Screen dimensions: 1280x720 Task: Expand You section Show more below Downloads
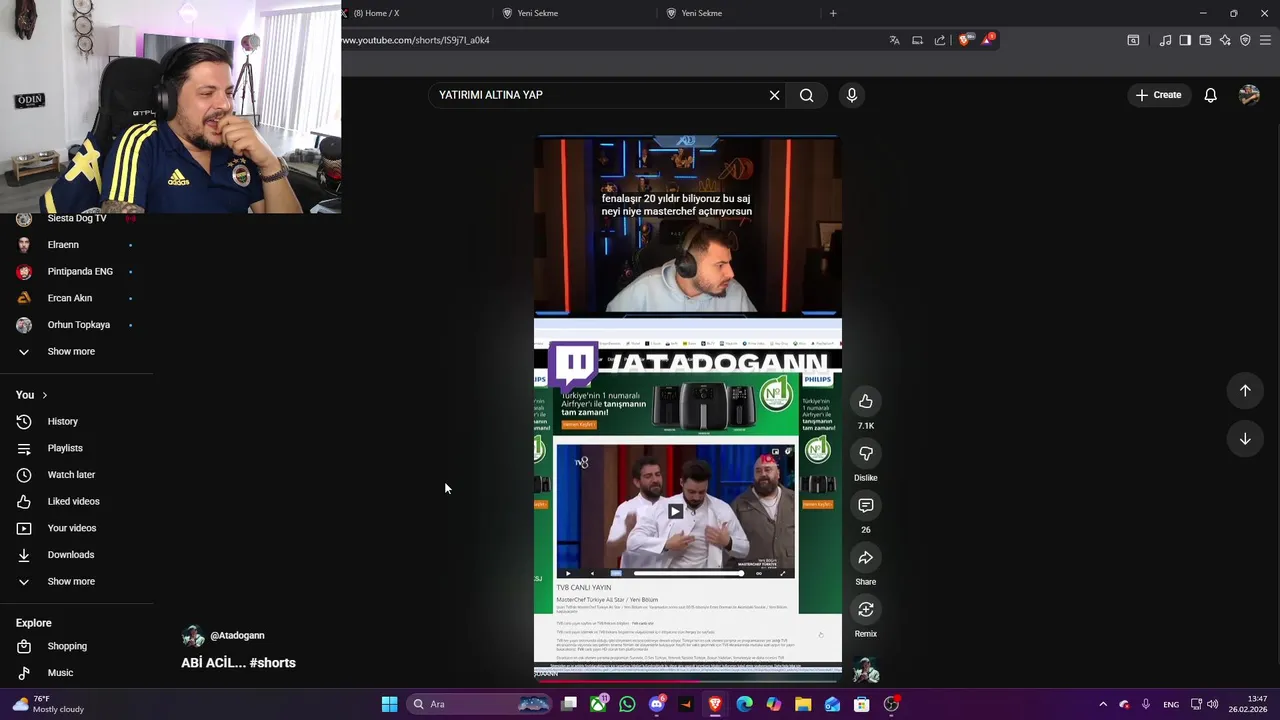[x=76, y=582]
